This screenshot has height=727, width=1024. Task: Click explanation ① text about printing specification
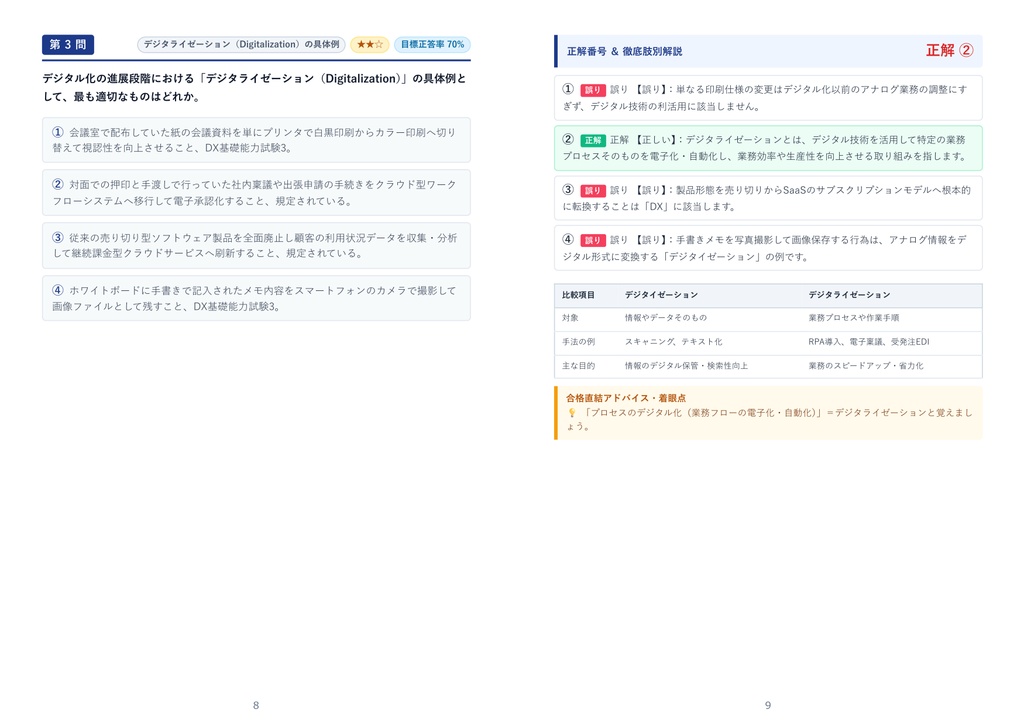tap(765, 98)
